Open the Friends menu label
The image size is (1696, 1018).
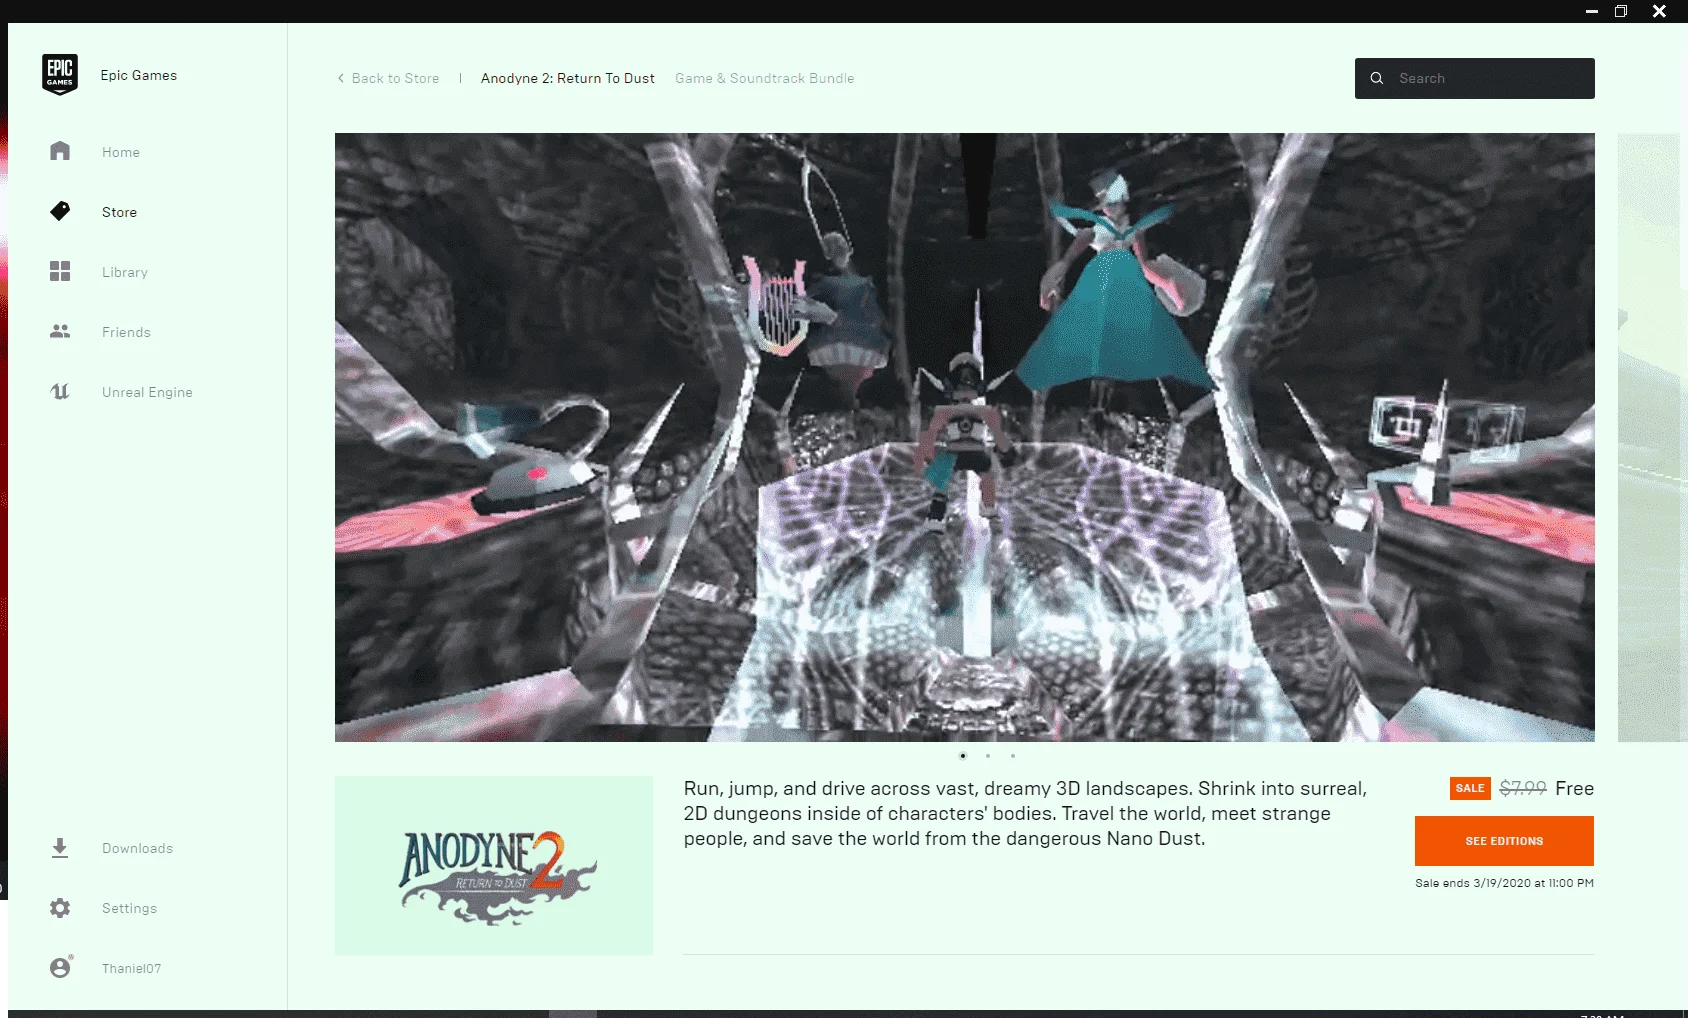point(126,332)
